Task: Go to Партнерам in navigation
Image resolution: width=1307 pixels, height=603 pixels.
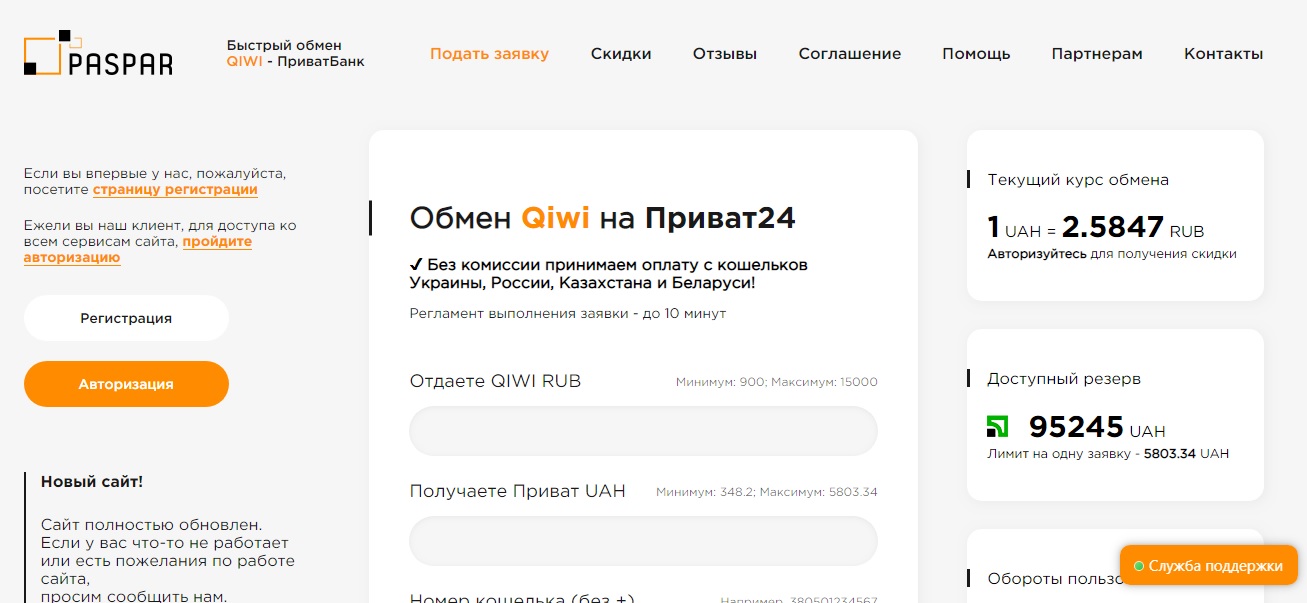Action: pos(1097,54)
